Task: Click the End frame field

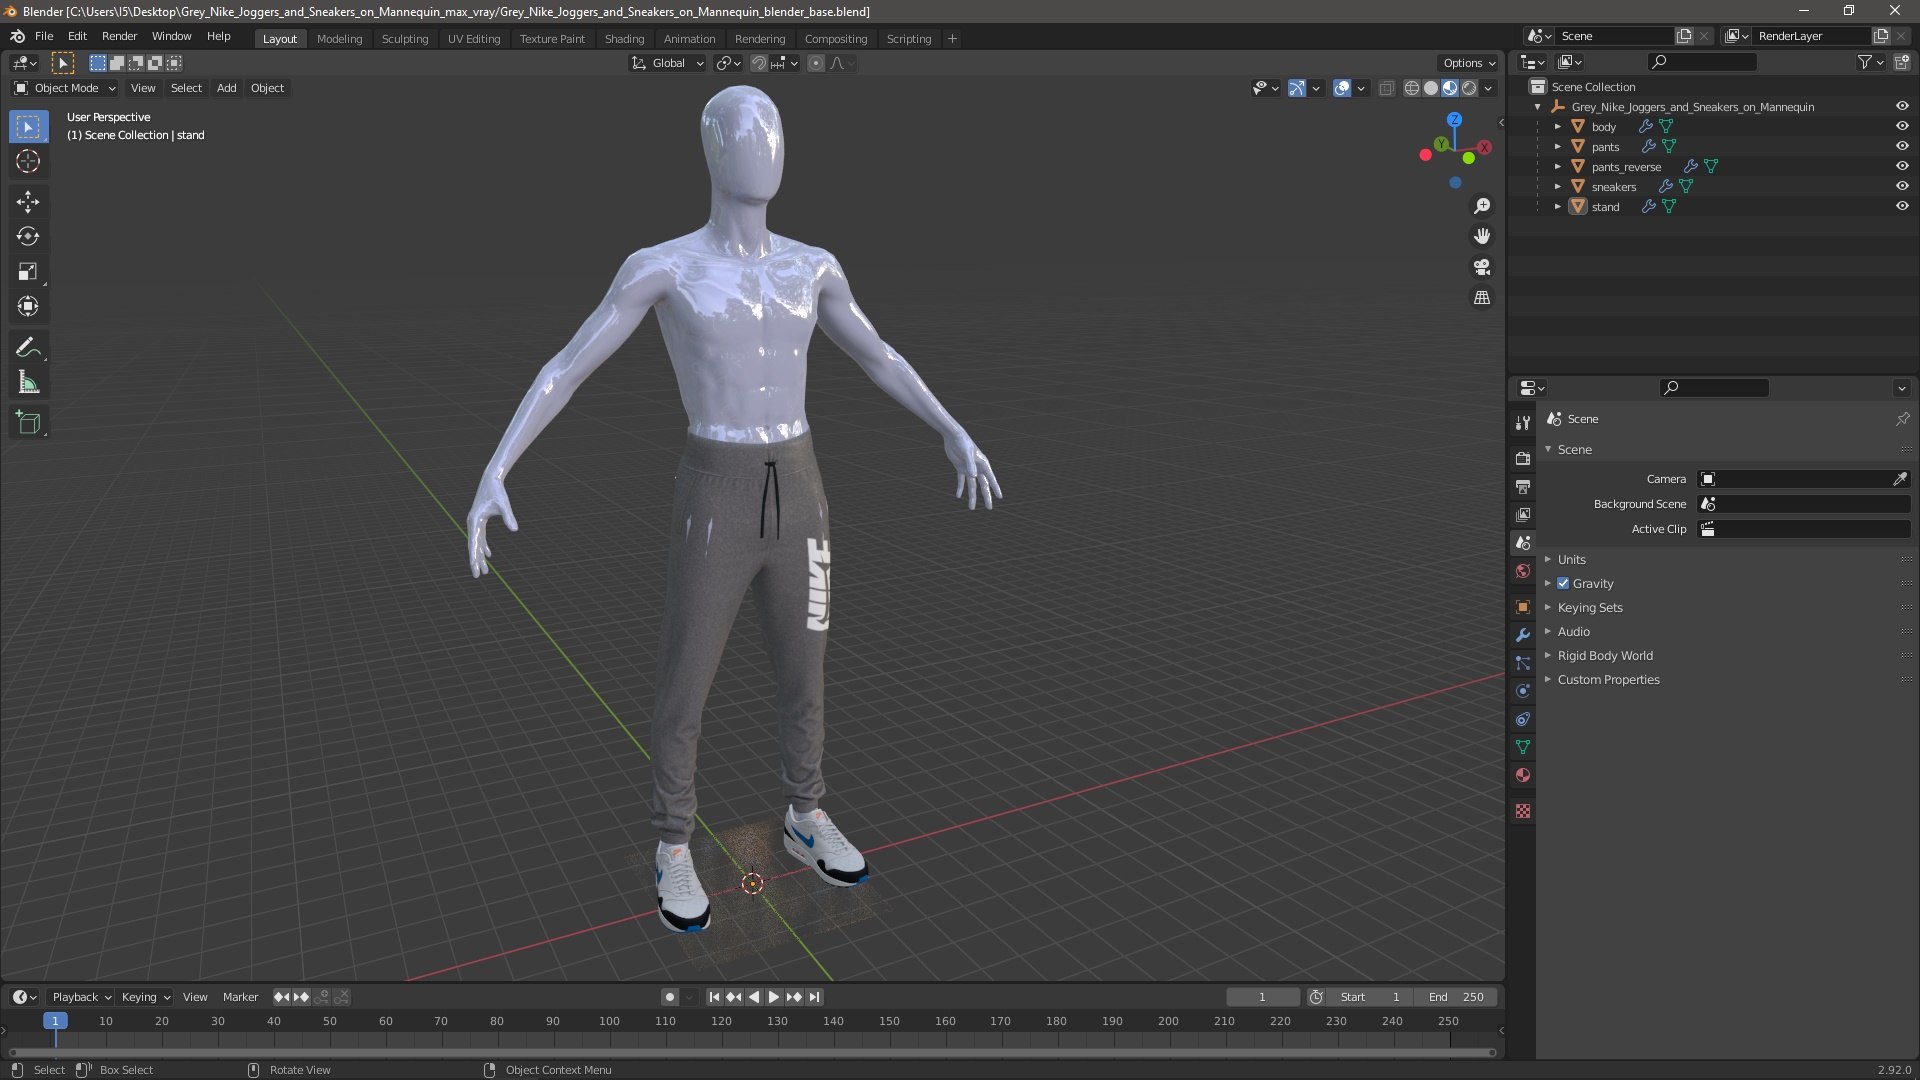Action: (x=1456, y=998)
